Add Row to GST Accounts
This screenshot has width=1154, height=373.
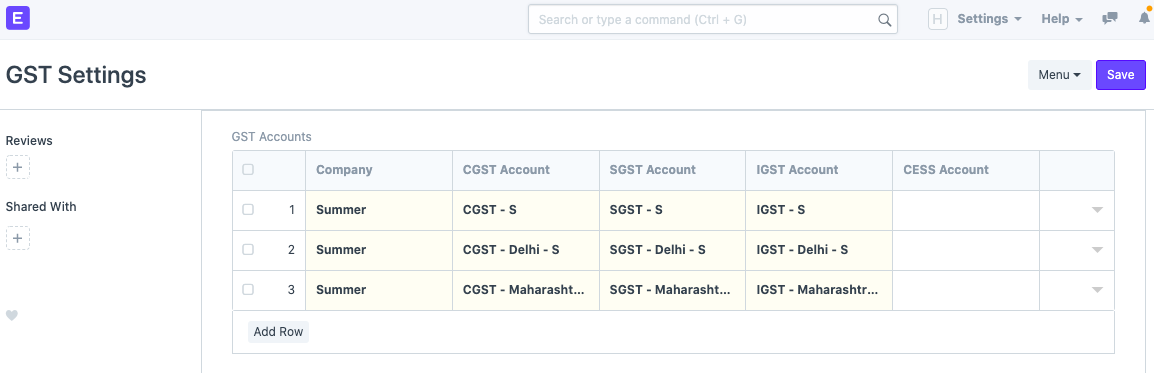pos(278,332)
